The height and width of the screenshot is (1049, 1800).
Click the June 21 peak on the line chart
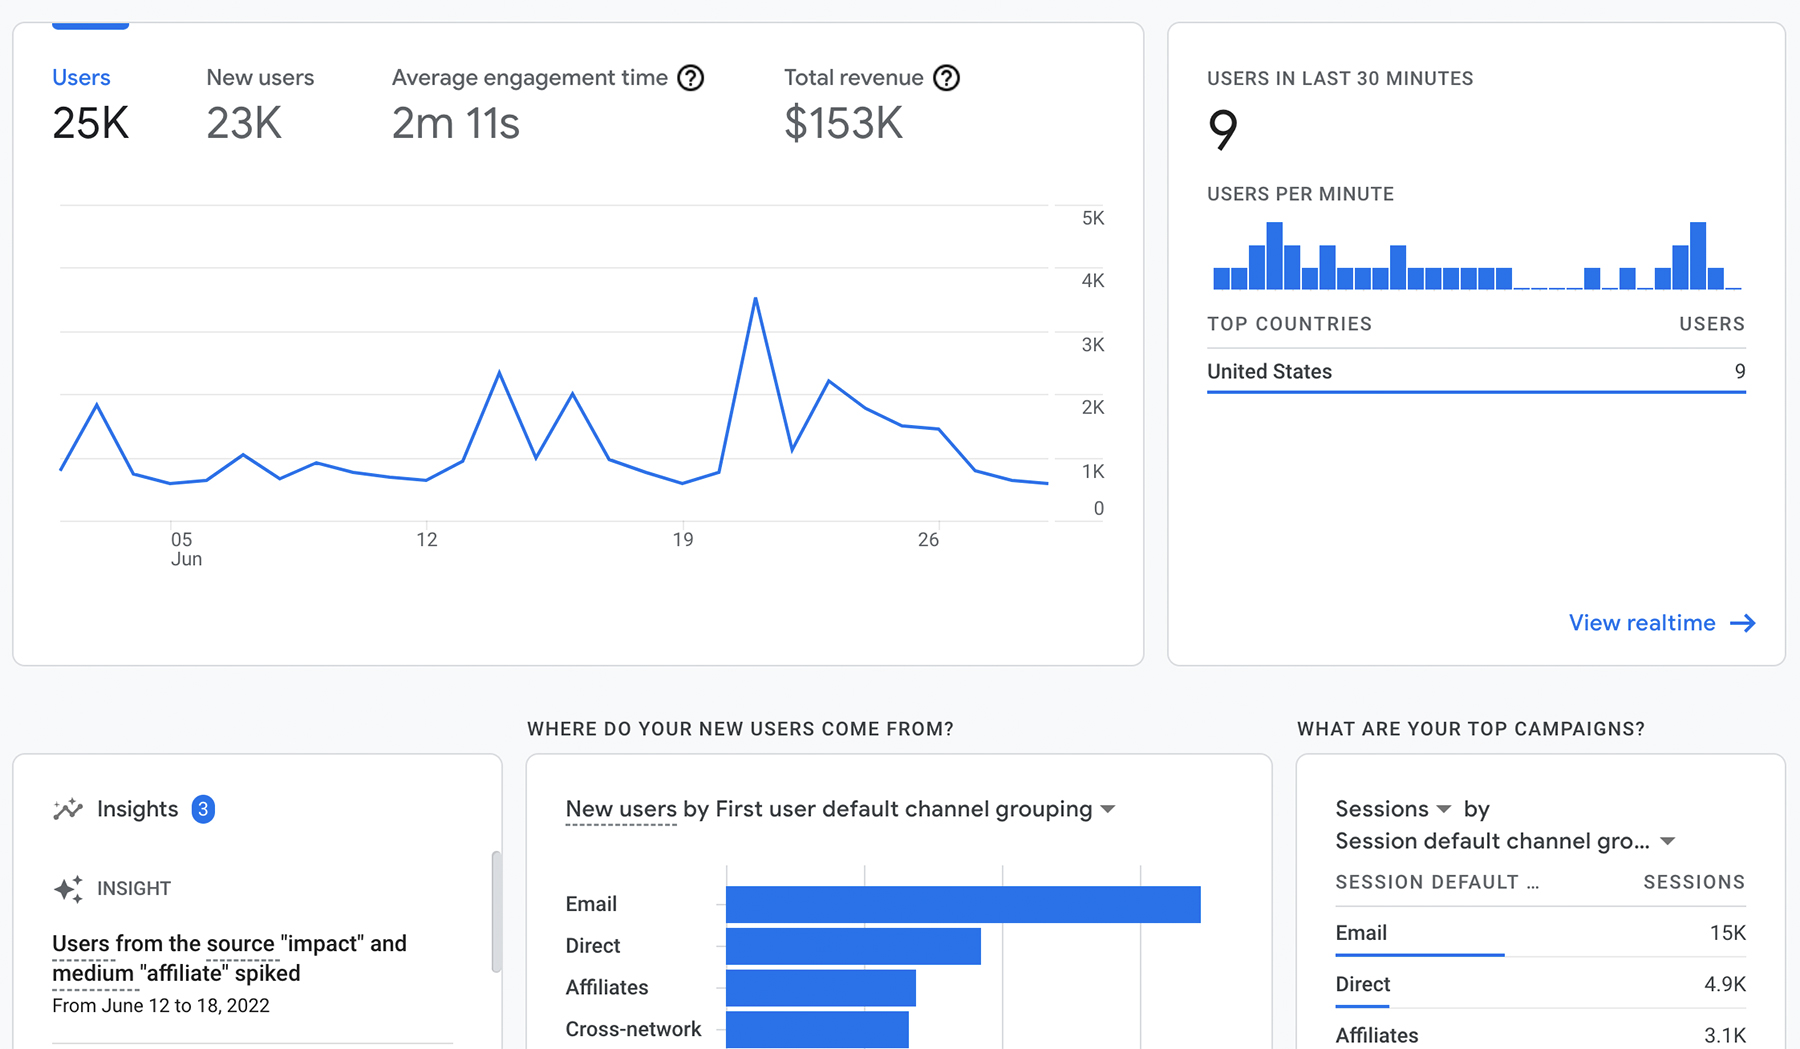click(x=756, y=299)
